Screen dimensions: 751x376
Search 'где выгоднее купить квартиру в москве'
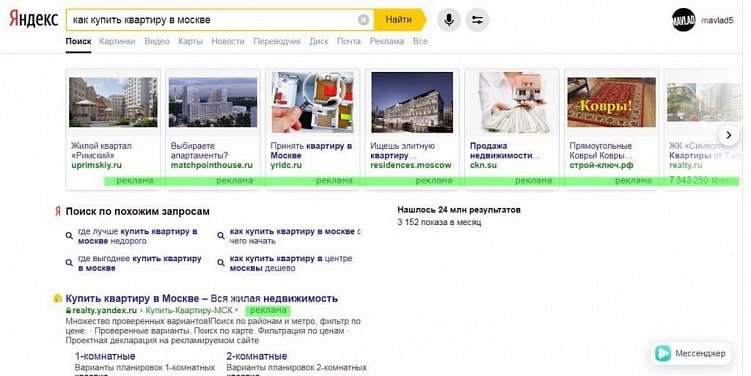[139, 263]
